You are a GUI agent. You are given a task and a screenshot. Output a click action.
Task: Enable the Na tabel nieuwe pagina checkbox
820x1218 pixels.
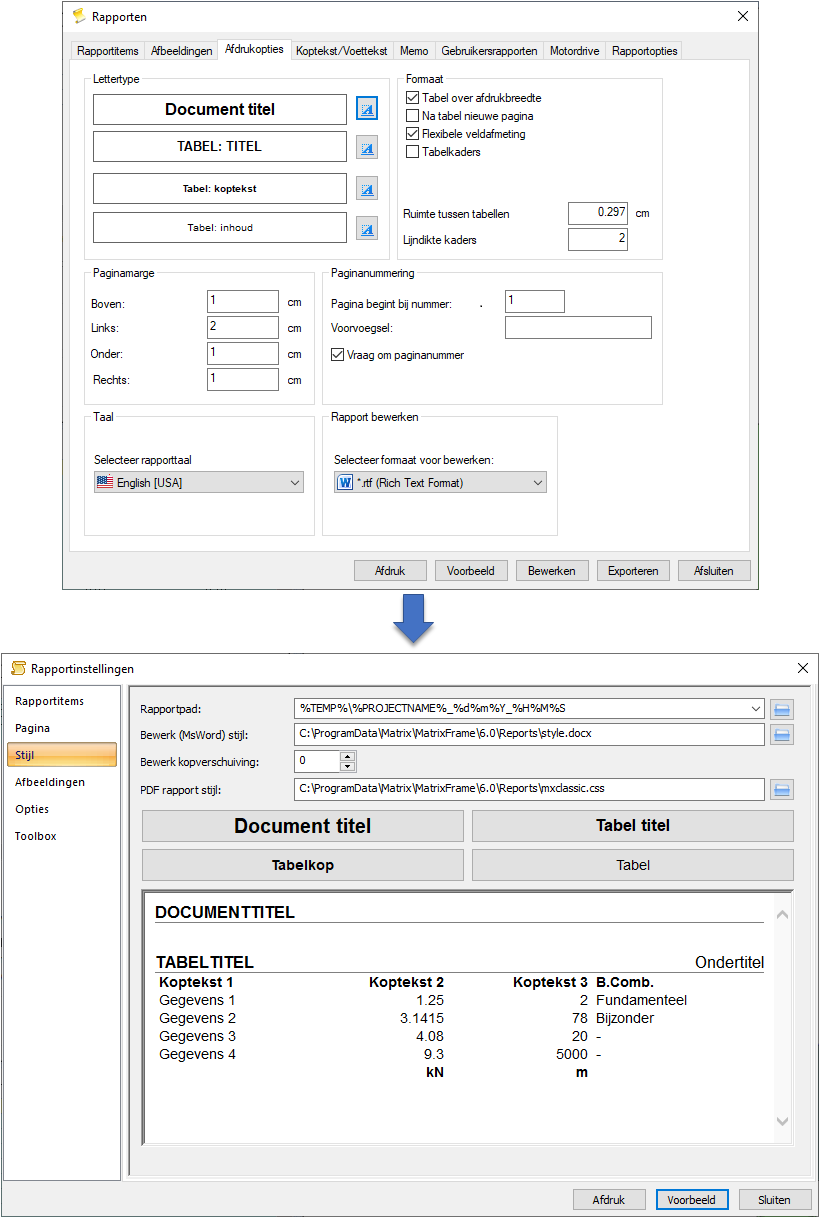412,115
